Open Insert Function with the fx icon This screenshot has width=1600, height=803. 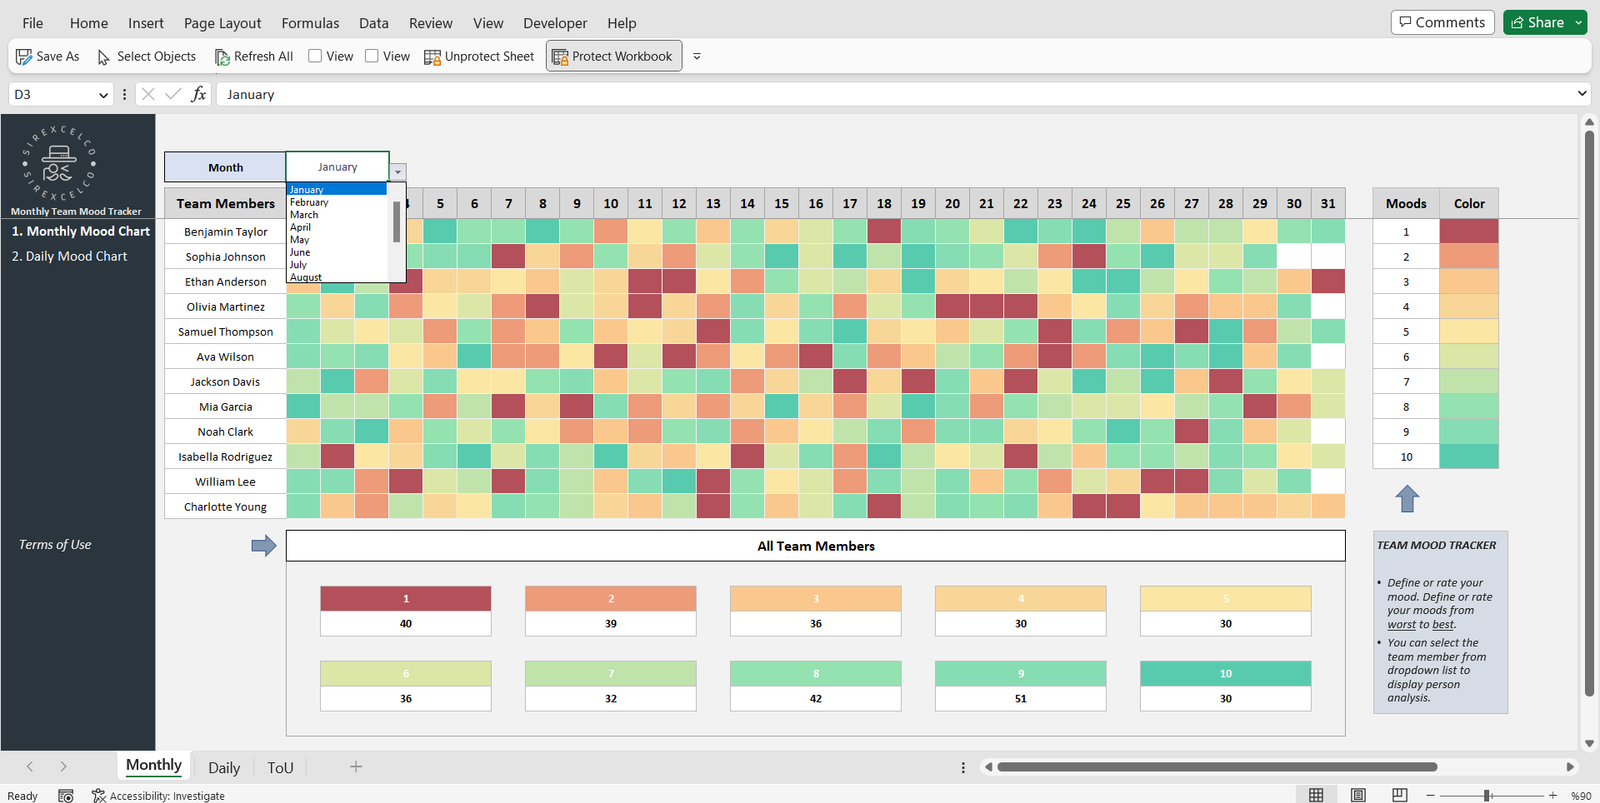click(199, 94)
